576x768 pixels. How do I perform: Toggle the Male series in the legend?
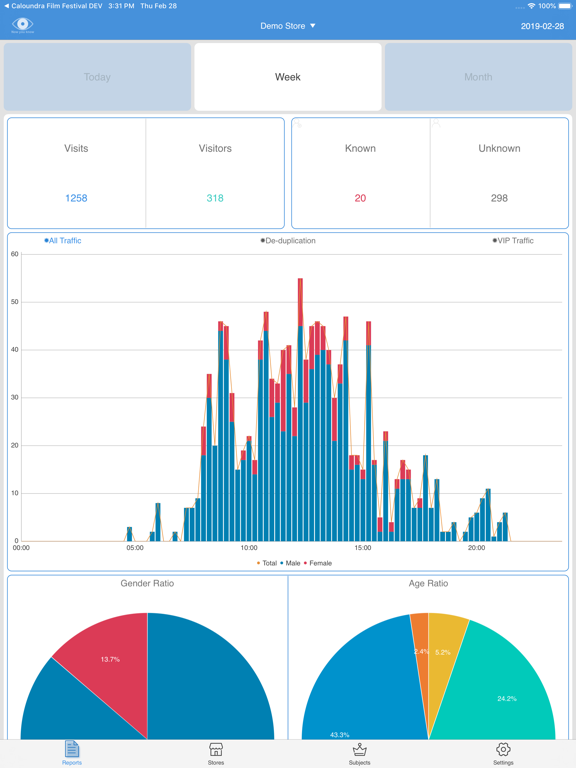point(290,563)
